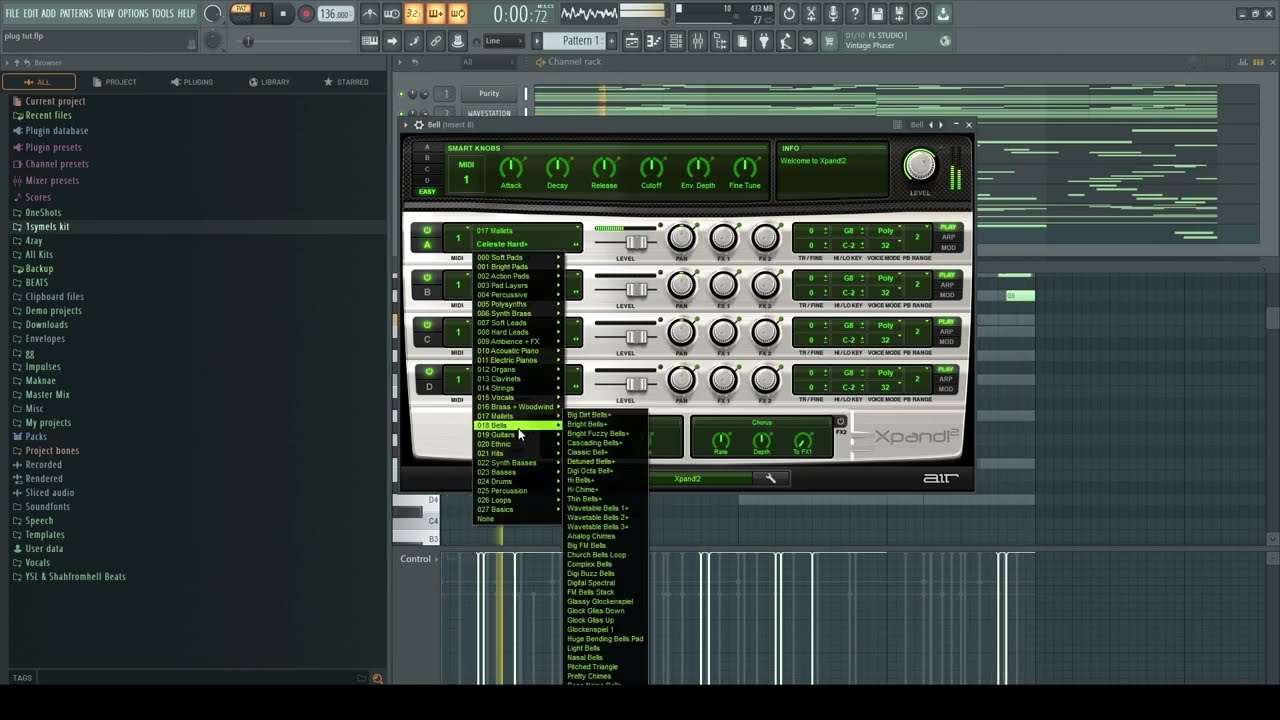Toggle PLAY mode for part C
This screenshot has width=1280, height=720.
tap(947, 322)
